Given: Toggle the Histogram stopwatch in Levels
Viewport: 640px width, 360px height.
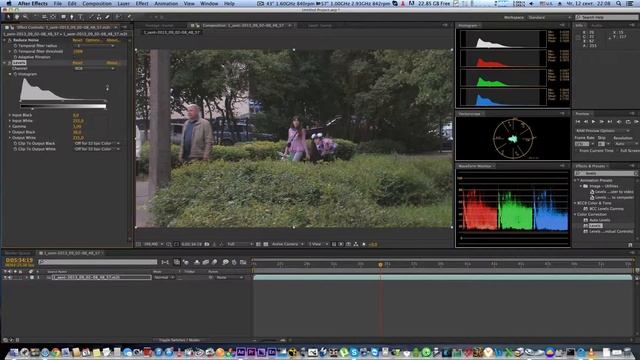Looking at the screenshot, I should click(16, 74).
